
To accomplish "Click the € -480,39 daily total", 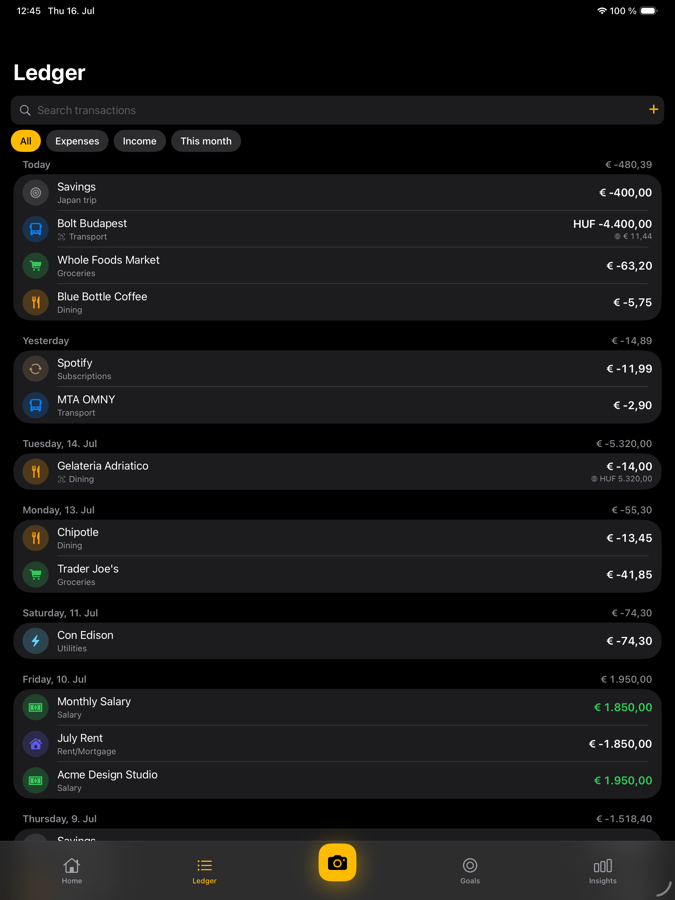I will pyautogui.click(x=629, y=165).
